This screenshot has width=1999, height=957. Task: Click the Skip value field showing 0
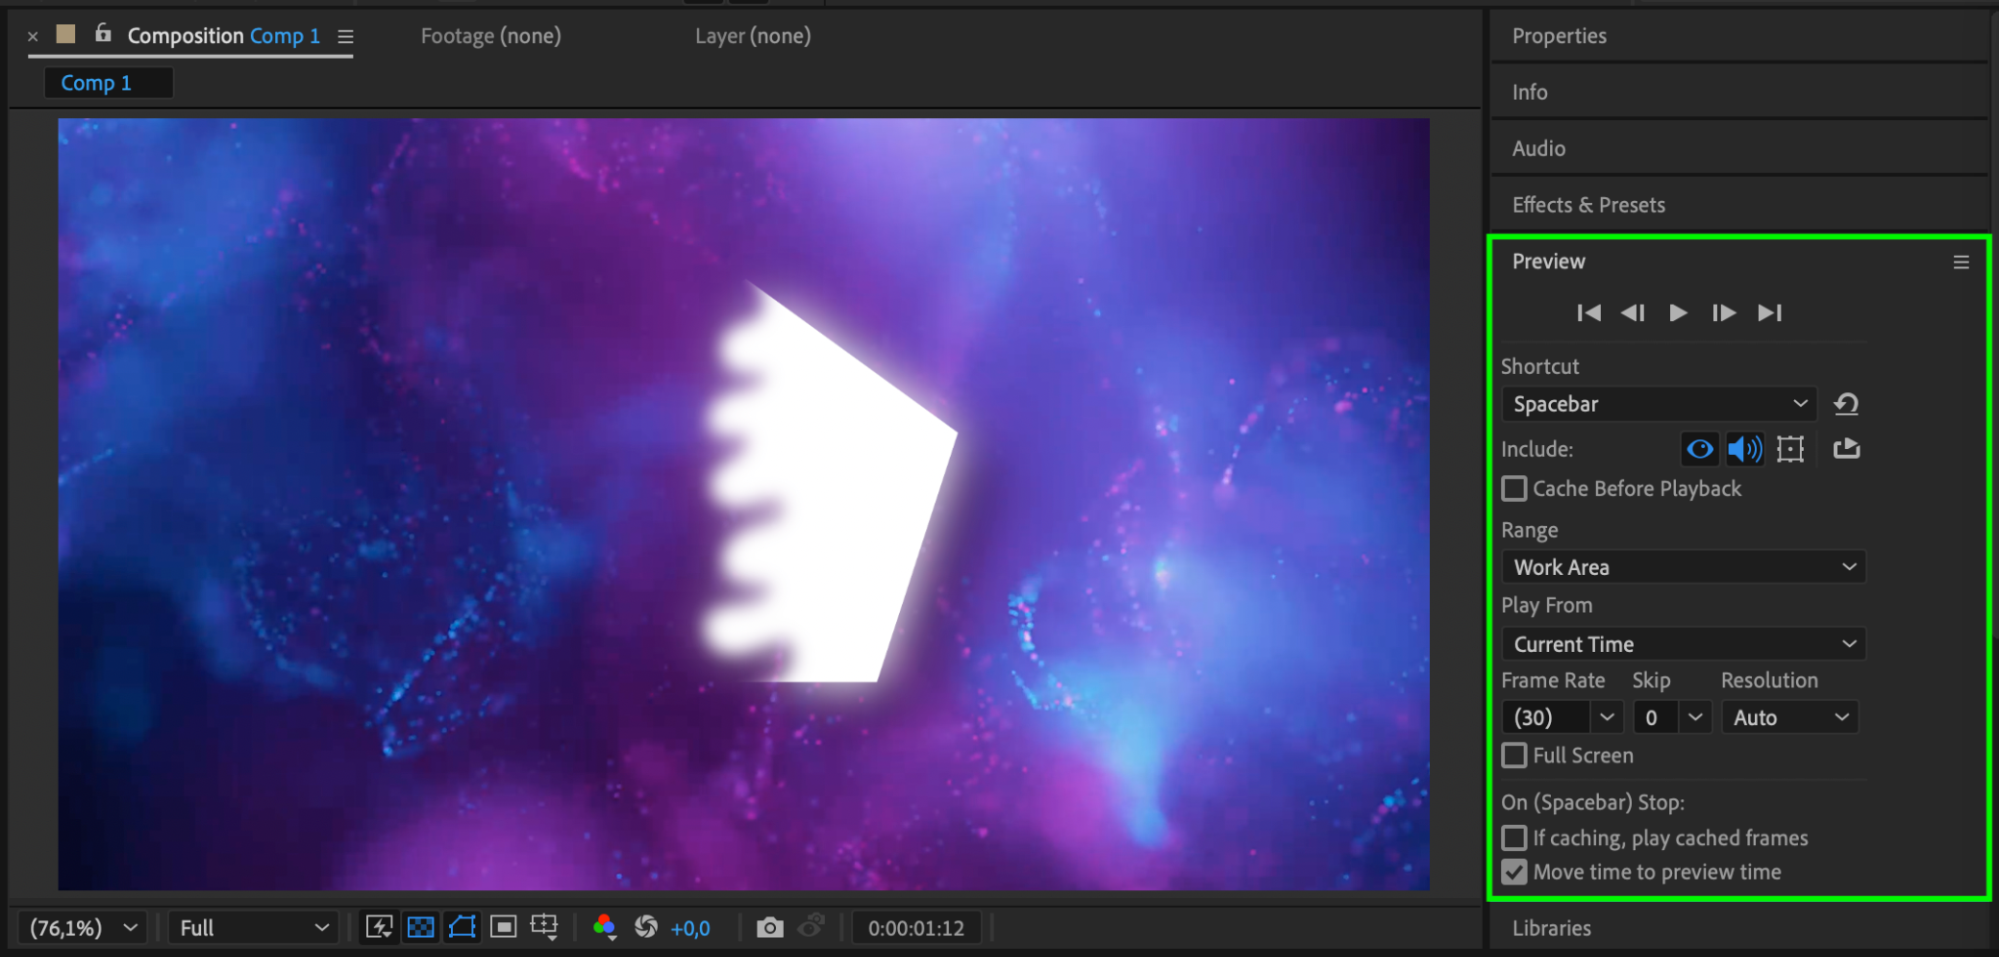click(1655, 717)
